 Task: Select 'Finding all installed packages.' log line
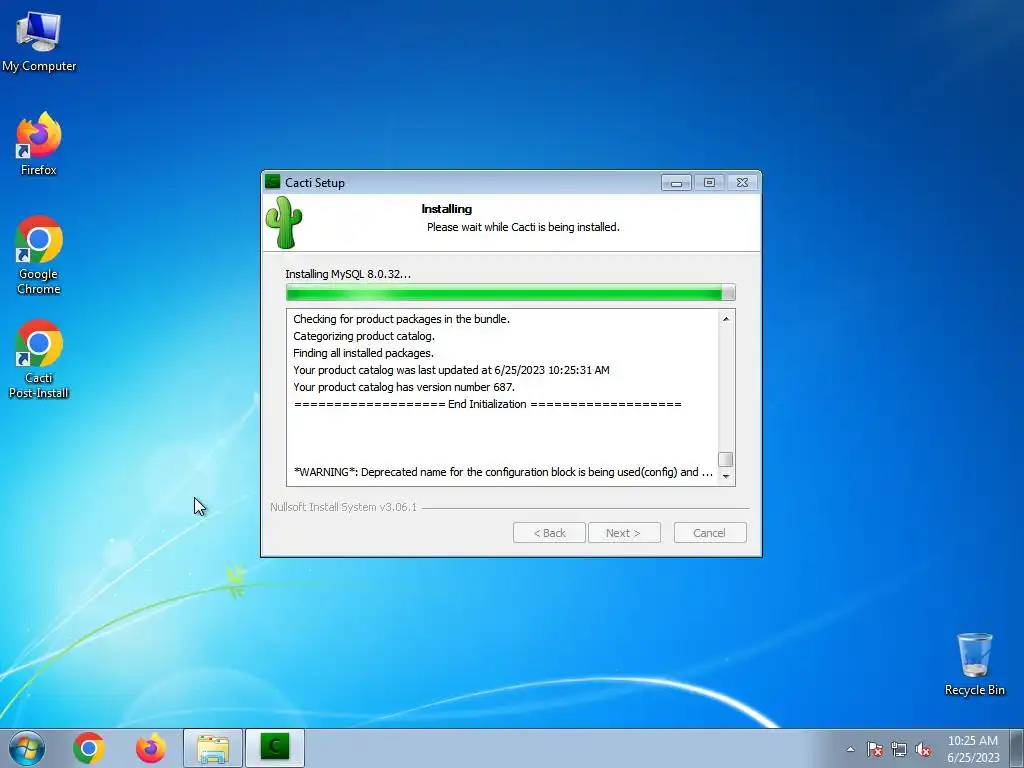pyautogui.click(x=363, y=353)
